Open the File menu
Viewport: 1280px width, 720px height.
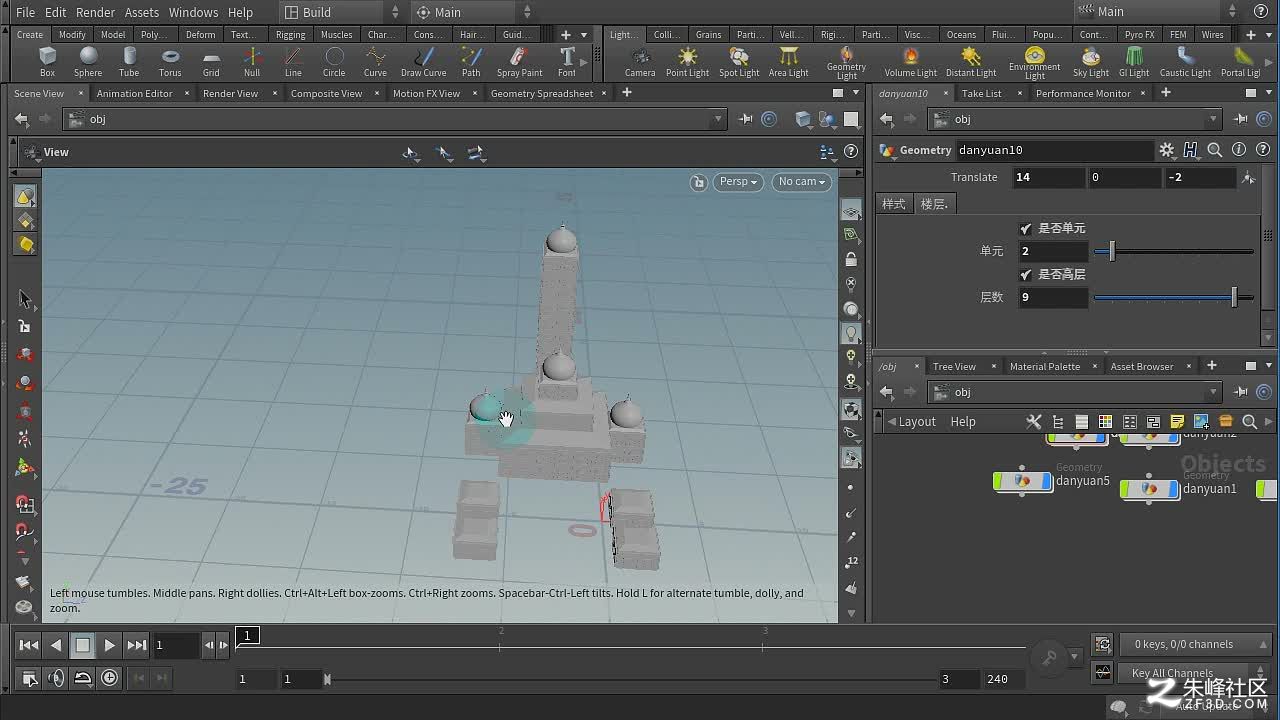point(25,12)
